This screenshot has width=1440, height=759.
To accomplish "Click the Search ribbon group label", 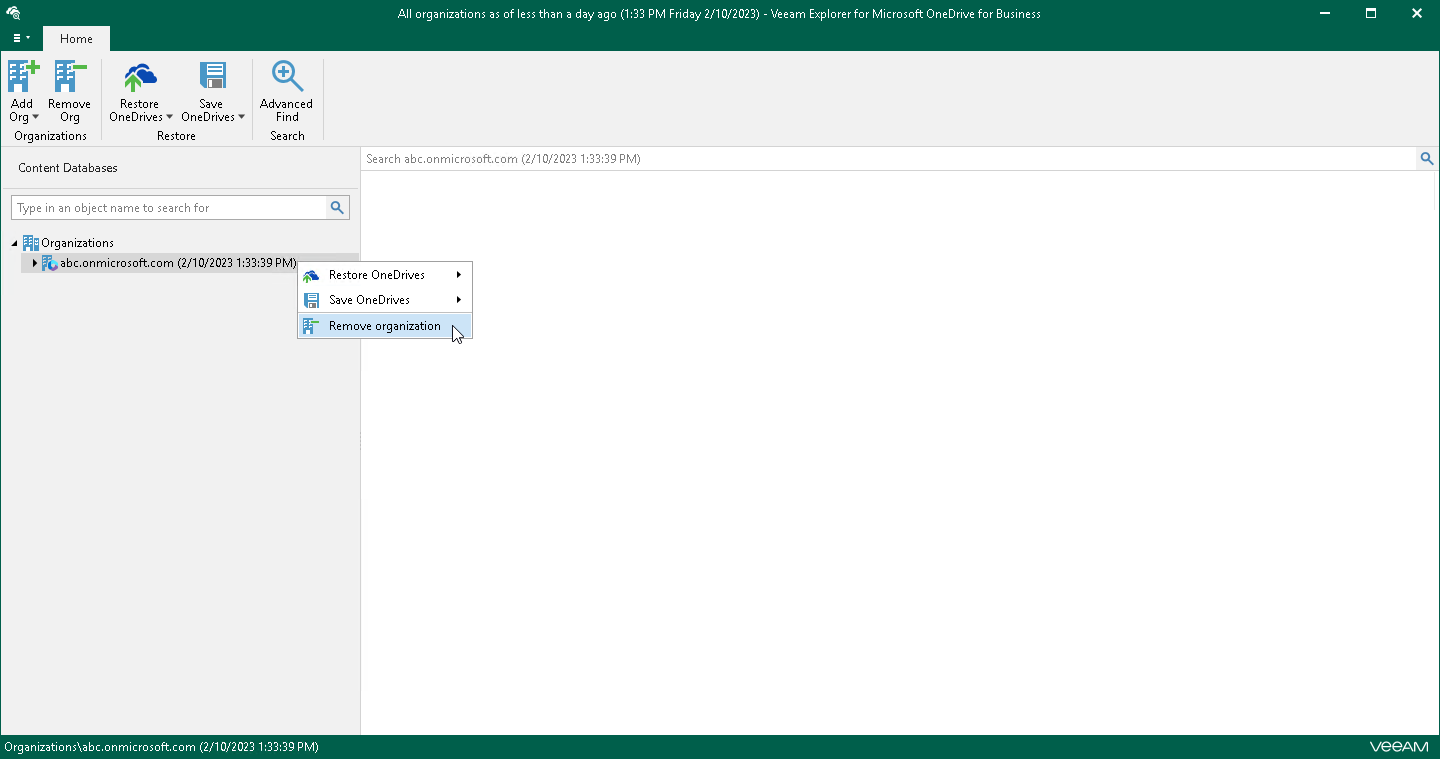I will [287, 136].
